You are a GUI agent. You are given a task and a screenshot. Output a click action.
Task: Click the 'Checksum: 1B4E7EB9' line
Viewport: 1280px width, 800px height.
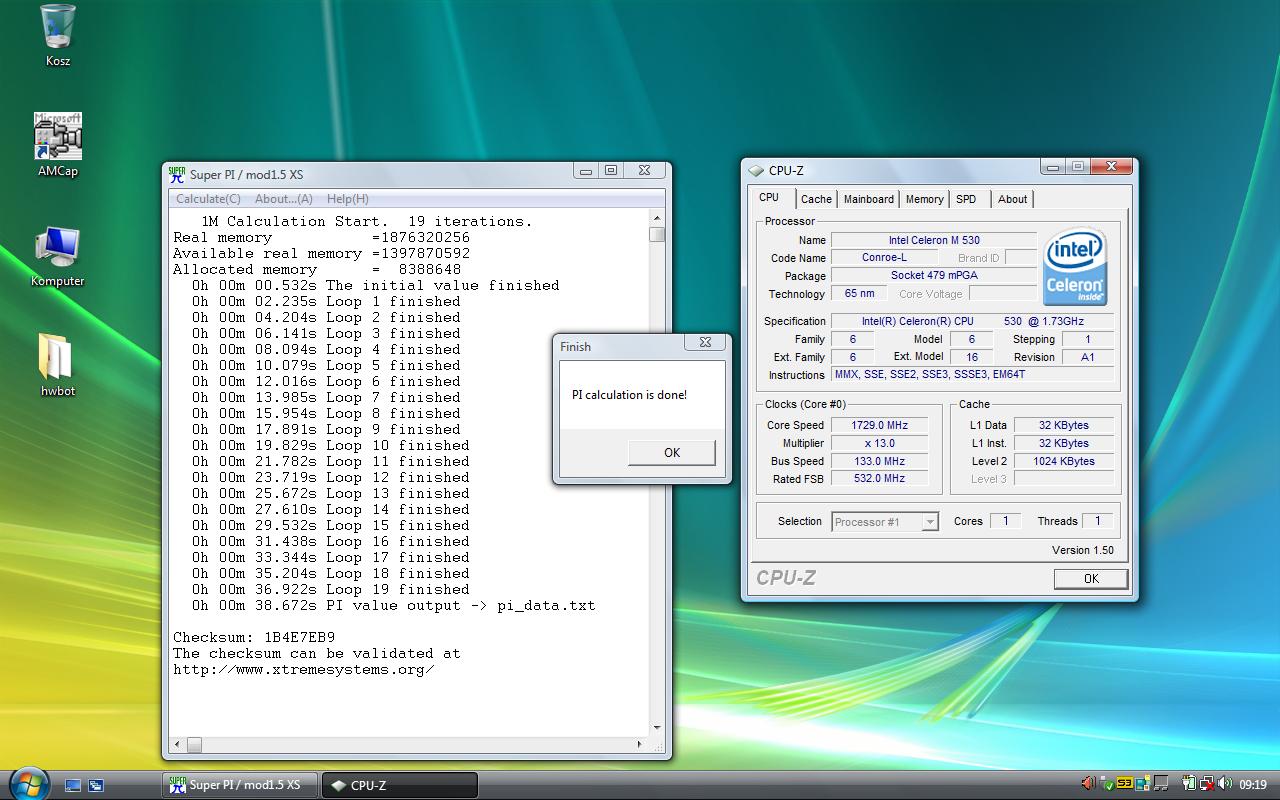click(254, 637)
